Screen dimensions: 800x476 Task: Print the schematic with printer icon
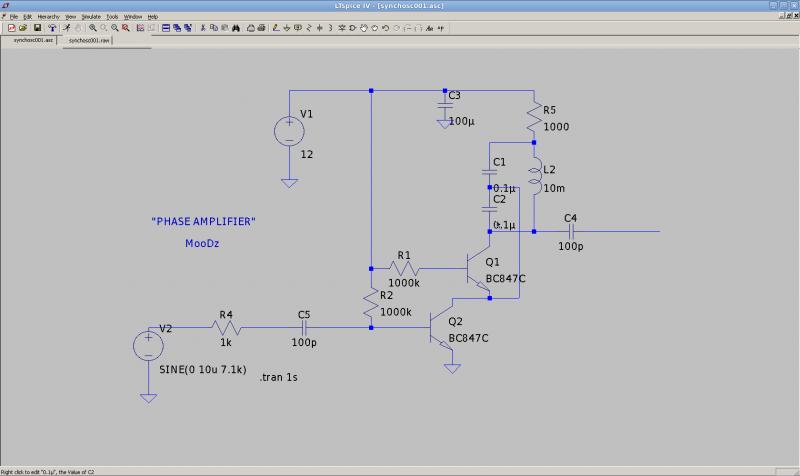[261, 28]
